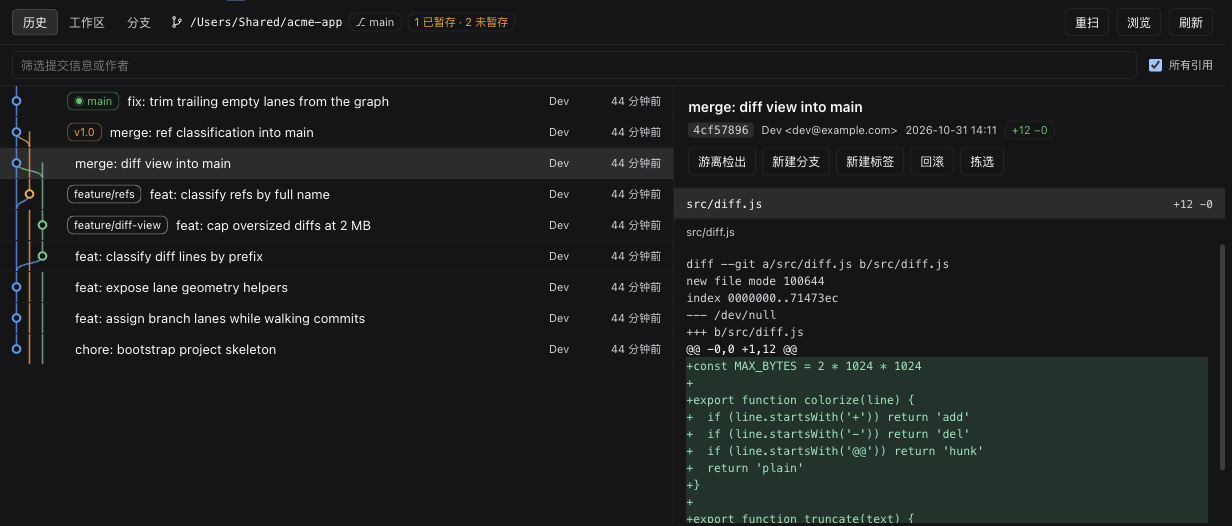Click the feature/refs branch label
1232x526 pixels.
pyautogui.click(x=104, y=194)
